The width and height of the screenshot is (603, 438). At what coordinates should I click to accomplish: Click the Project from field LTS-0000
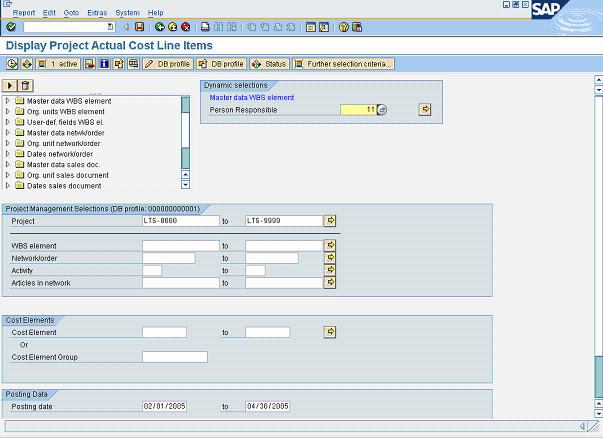tap(181, 221)
